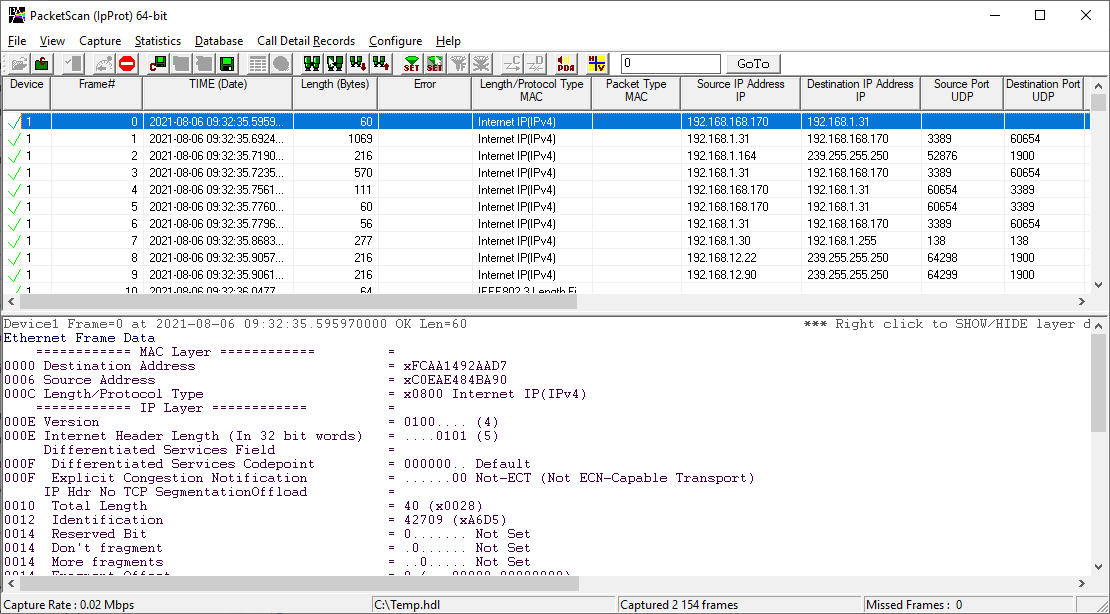This screenshot has height=614, width=1110.
Task: Click detail pane horizontal scroll left arrow
Action: pyautogui.click(x=11, y=584)
